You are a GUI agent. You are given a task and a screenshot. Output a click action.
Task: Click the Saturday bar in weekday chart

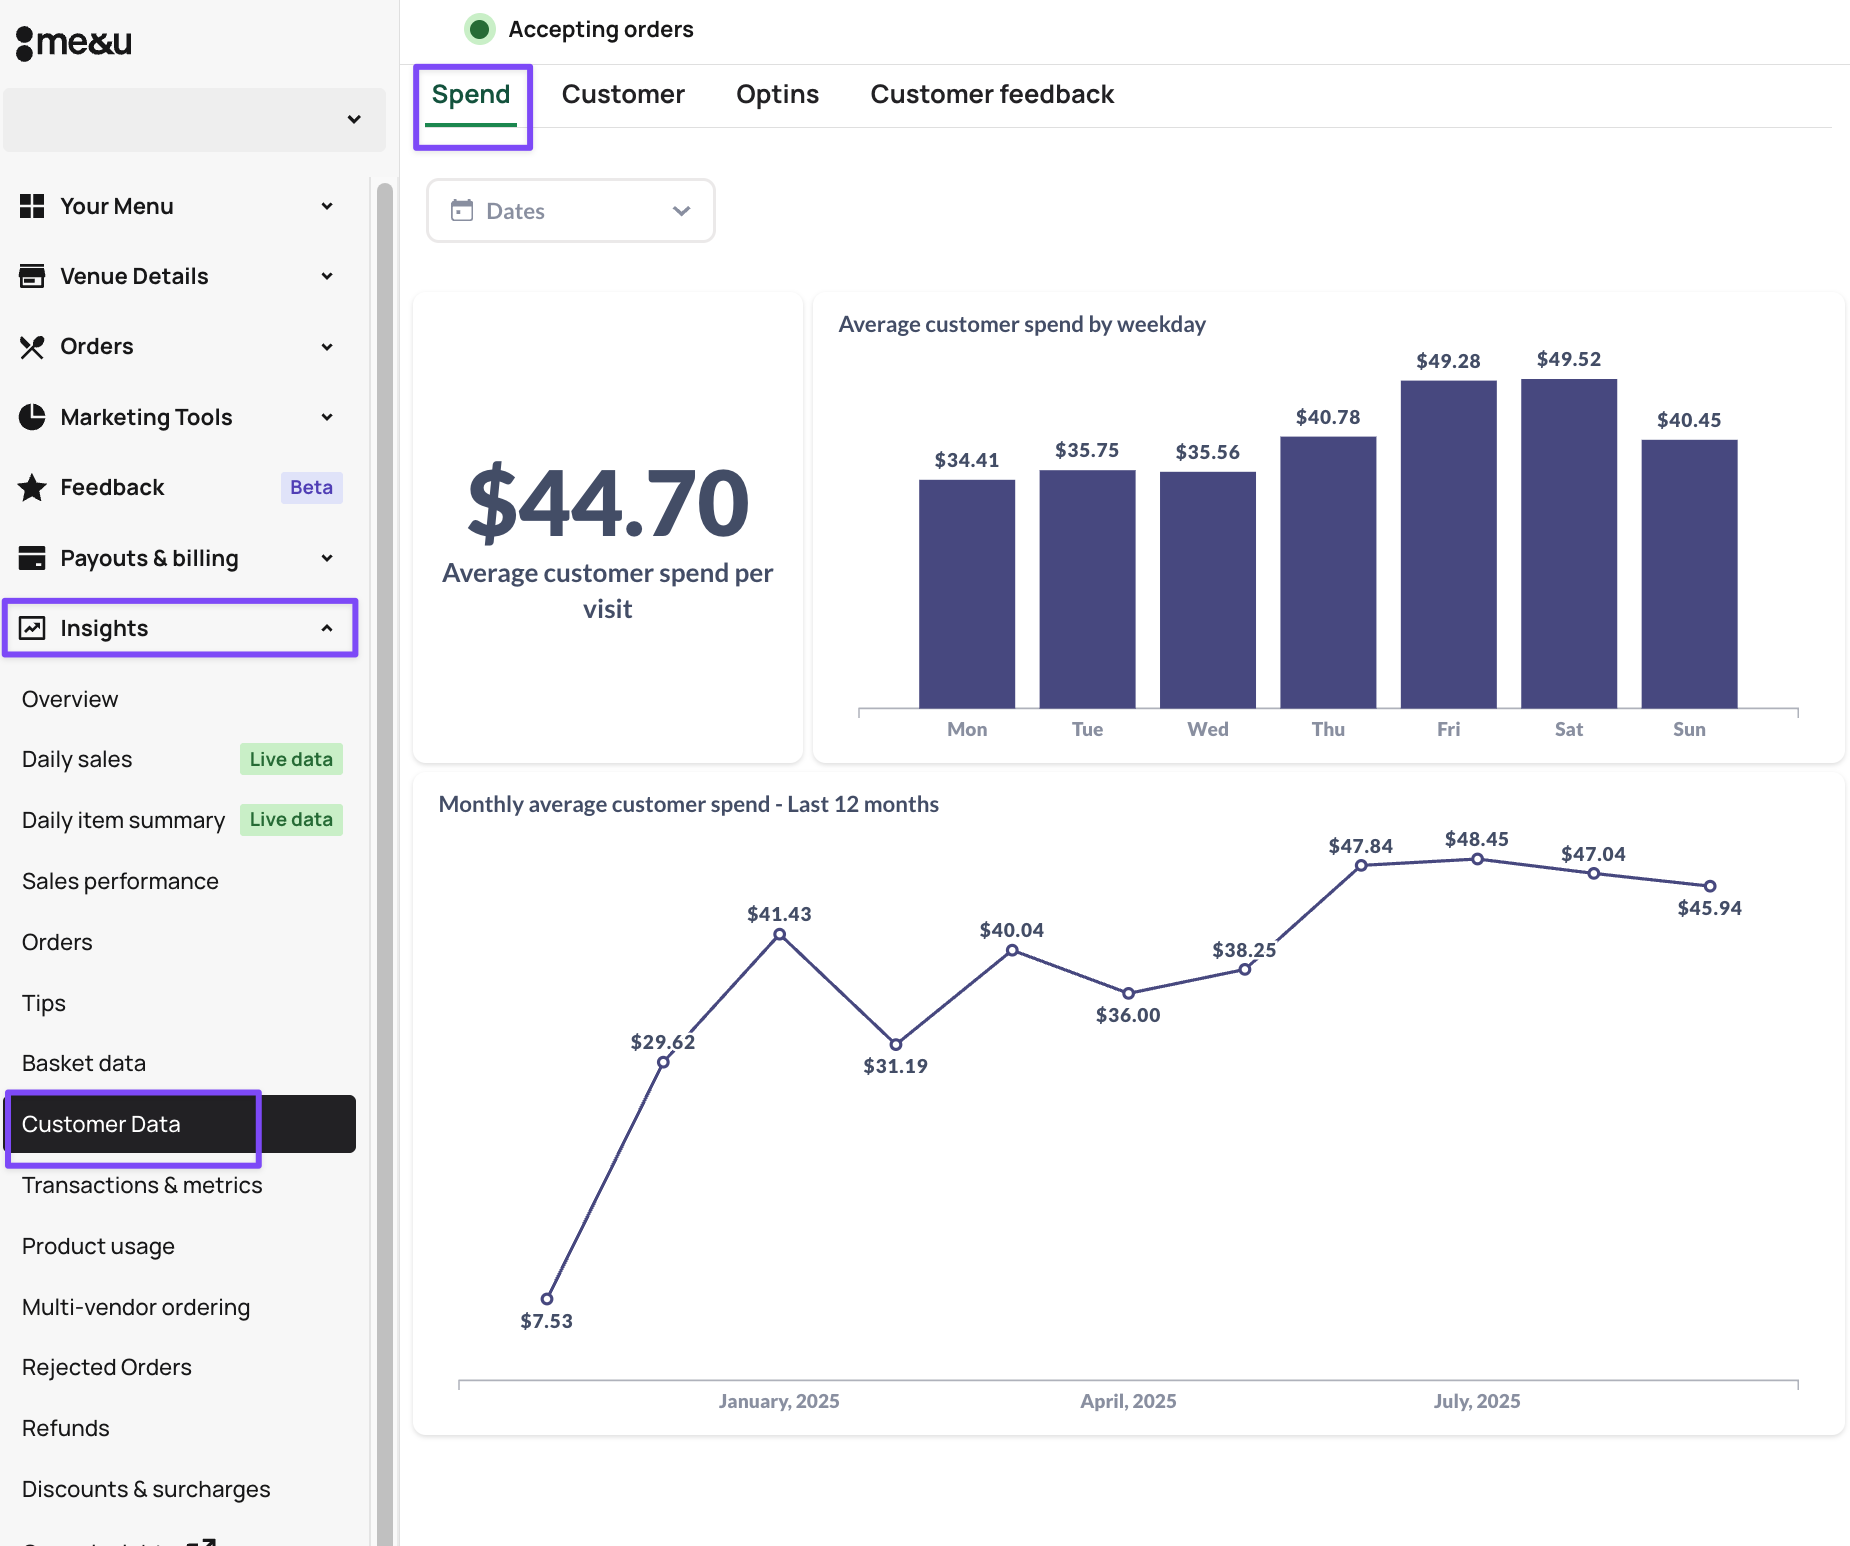1568,543
